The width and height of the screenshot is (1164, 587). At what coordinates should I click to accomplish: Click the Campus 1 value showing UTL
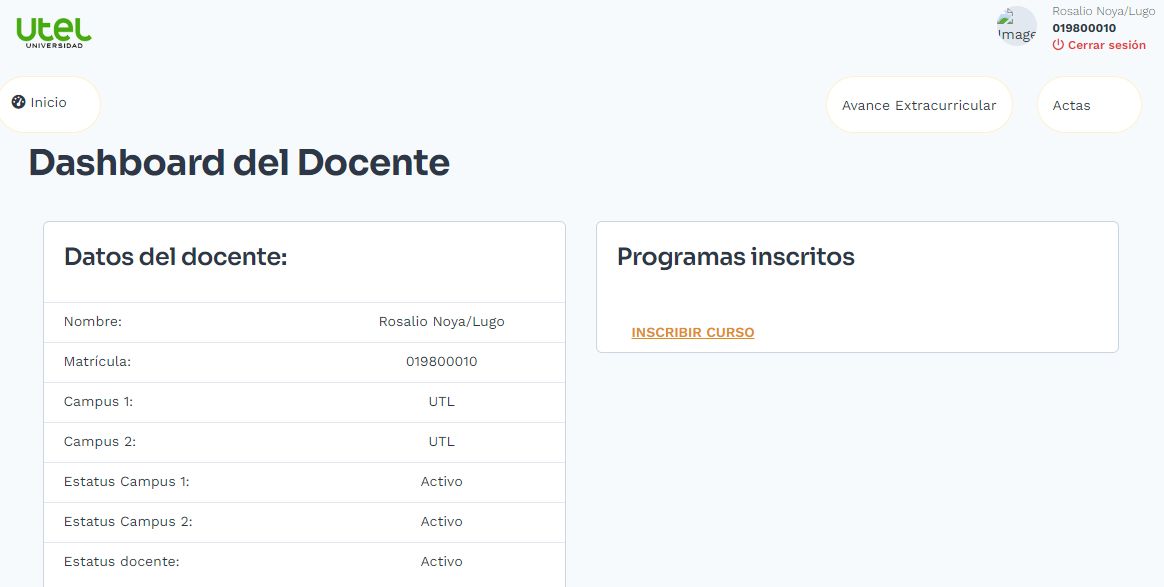(x=441, y=401)
